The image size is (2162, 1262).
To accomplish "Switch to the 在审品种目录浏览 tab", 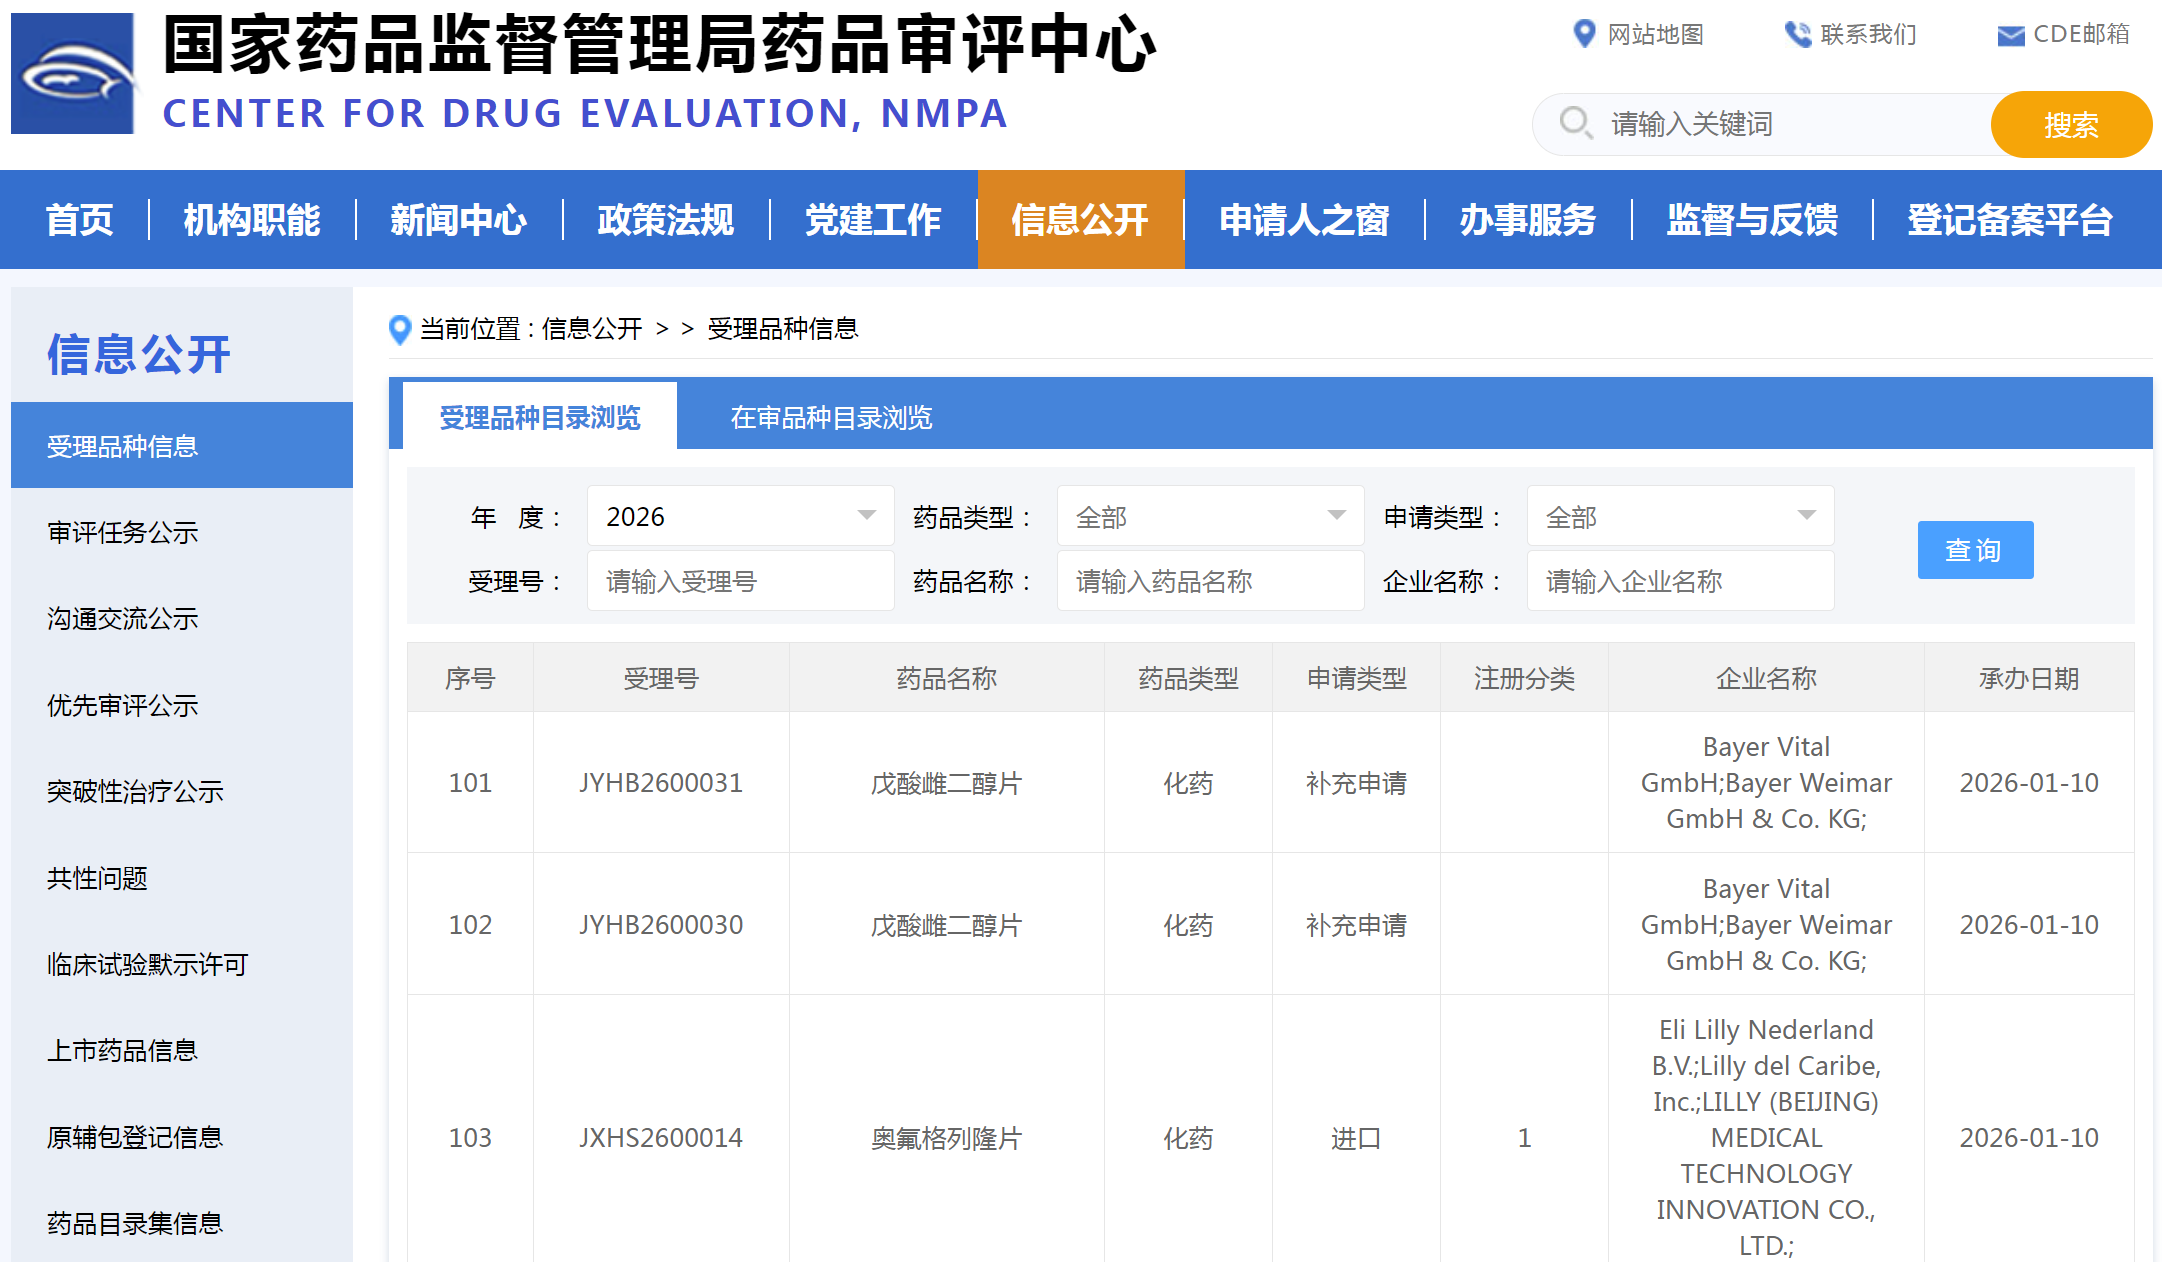I will (x=831, y=417).
